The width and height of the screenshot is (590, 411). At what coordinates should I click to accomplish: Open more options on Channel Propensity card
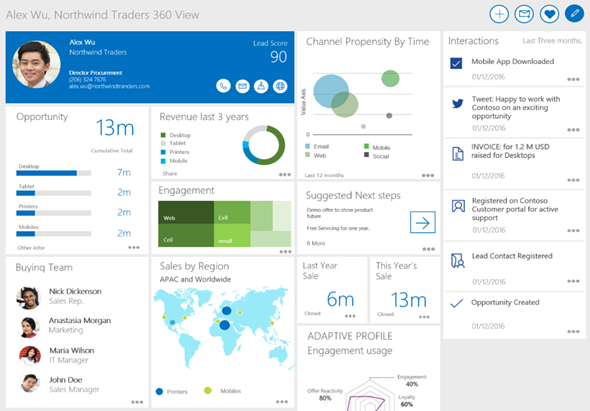[428, 175]
